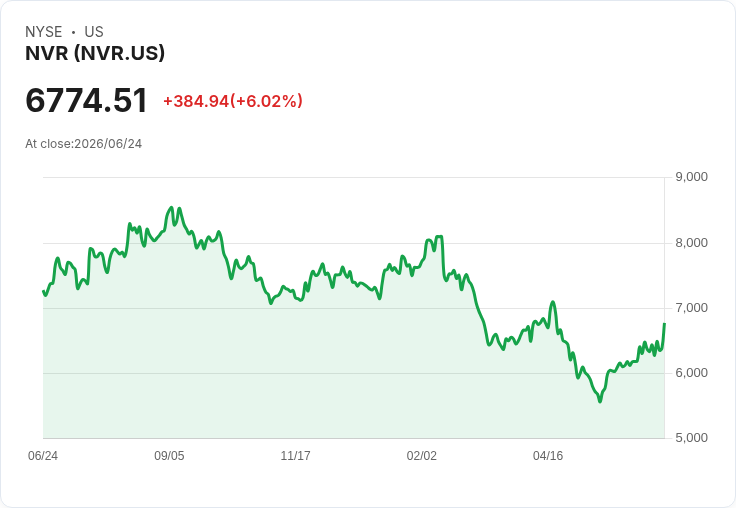
Task: Click the 5,000 y-axis label
Action: click(691, 438)
